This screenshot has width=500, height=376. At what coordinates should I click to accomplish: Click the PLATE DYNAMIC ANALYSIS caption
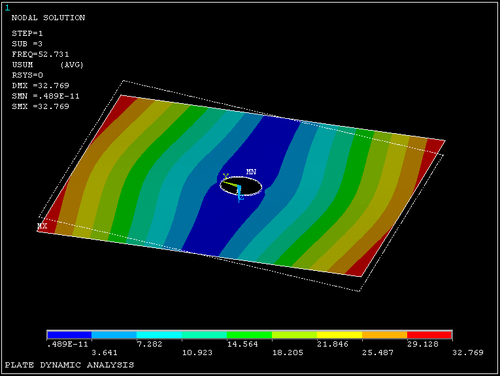69,365
